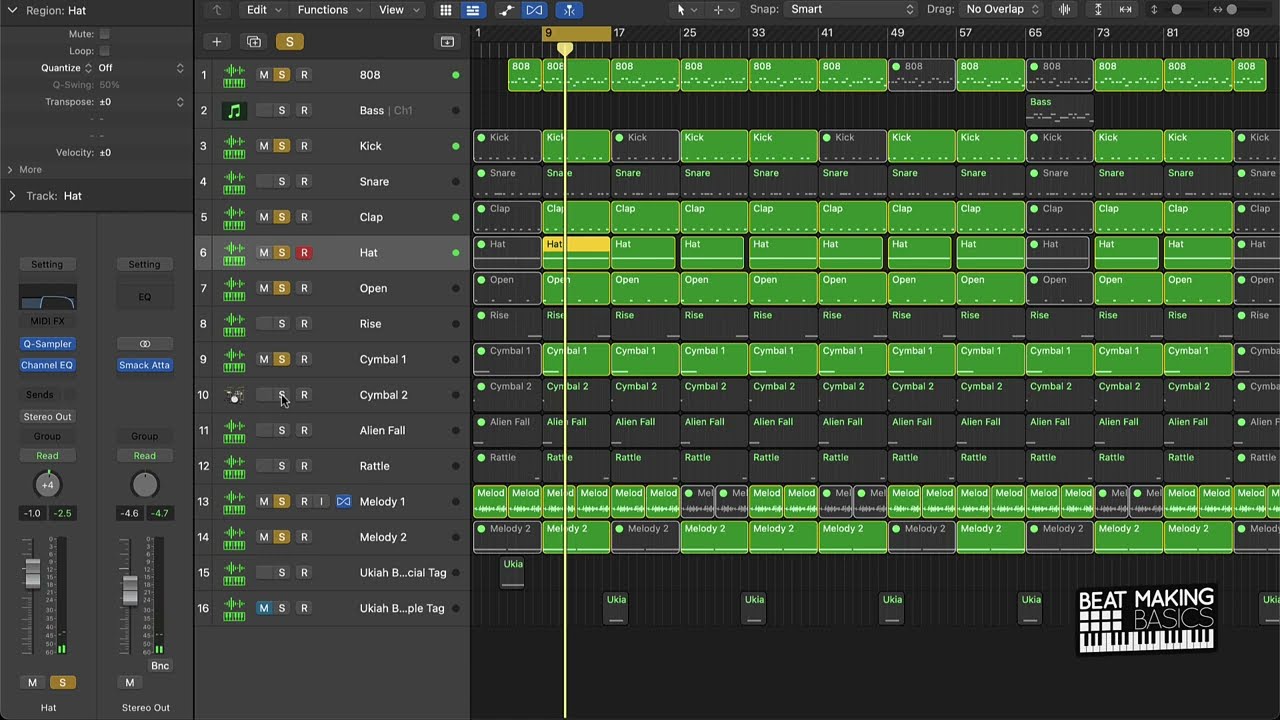This screenshot has width=1280, height=720.
Task: Open the Functions menu
Action: [x=329, y=10]
